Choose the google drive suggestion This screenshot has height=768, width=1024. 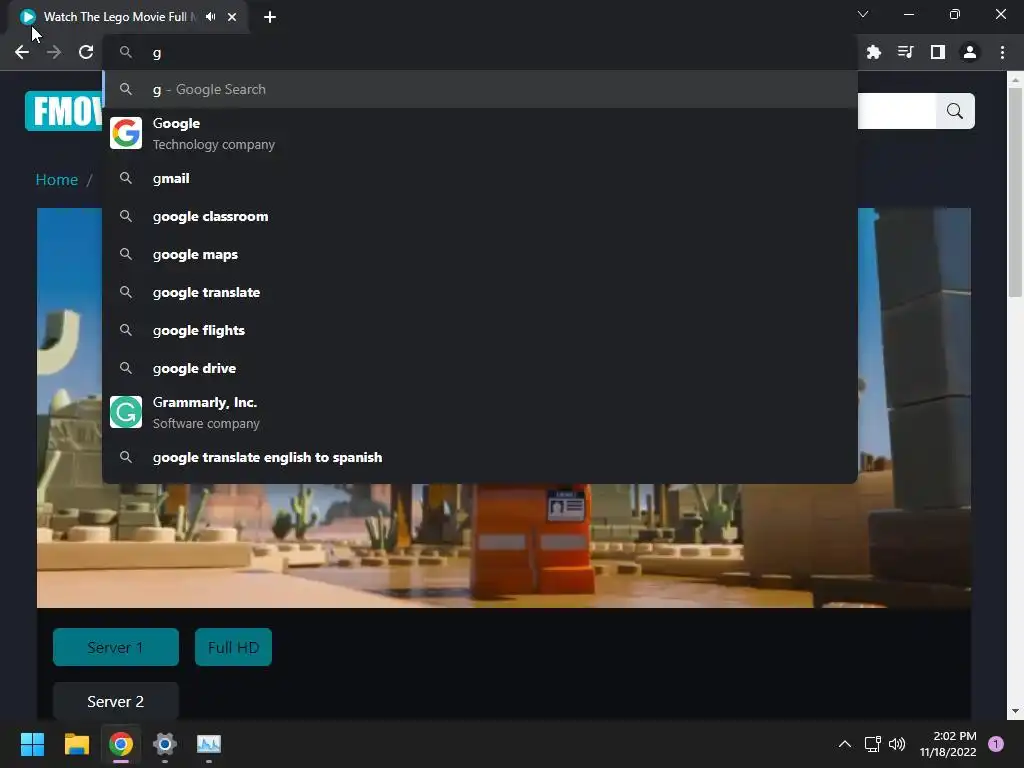tap(480, 368)
